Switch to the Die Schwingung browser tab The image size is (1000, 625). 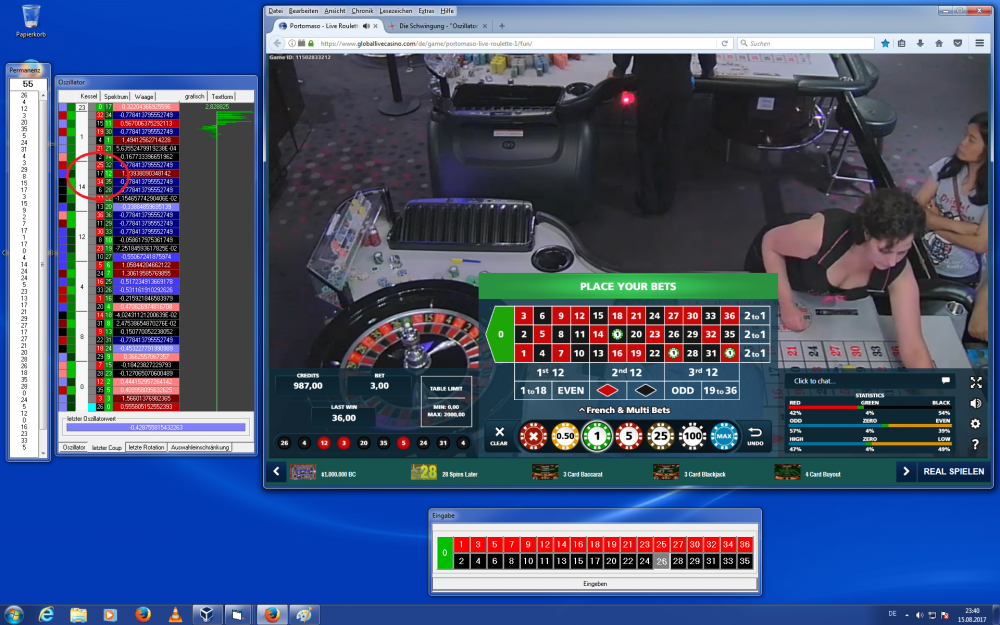pyautogui.click(x=438, y=26)
